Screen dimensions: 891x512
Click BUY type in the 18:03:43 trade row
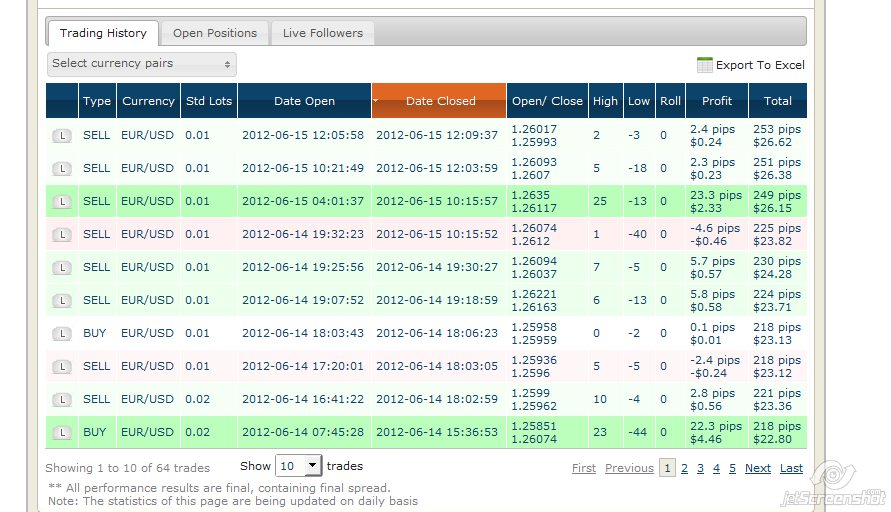(x=94, y=333)
